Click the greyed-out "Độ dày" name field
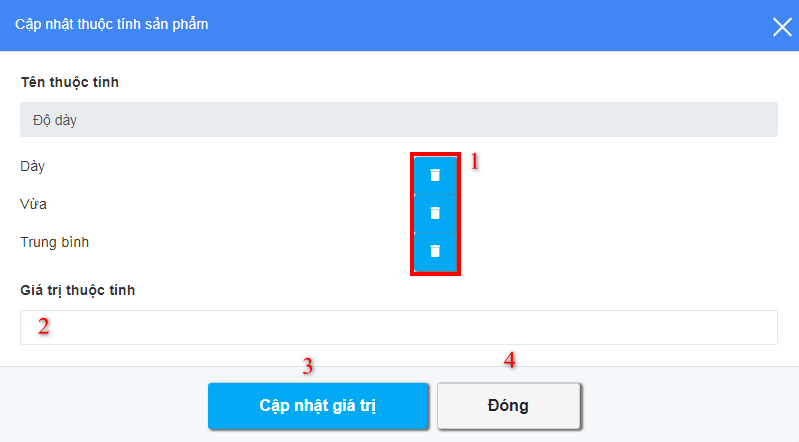 [x=398, y=120]
